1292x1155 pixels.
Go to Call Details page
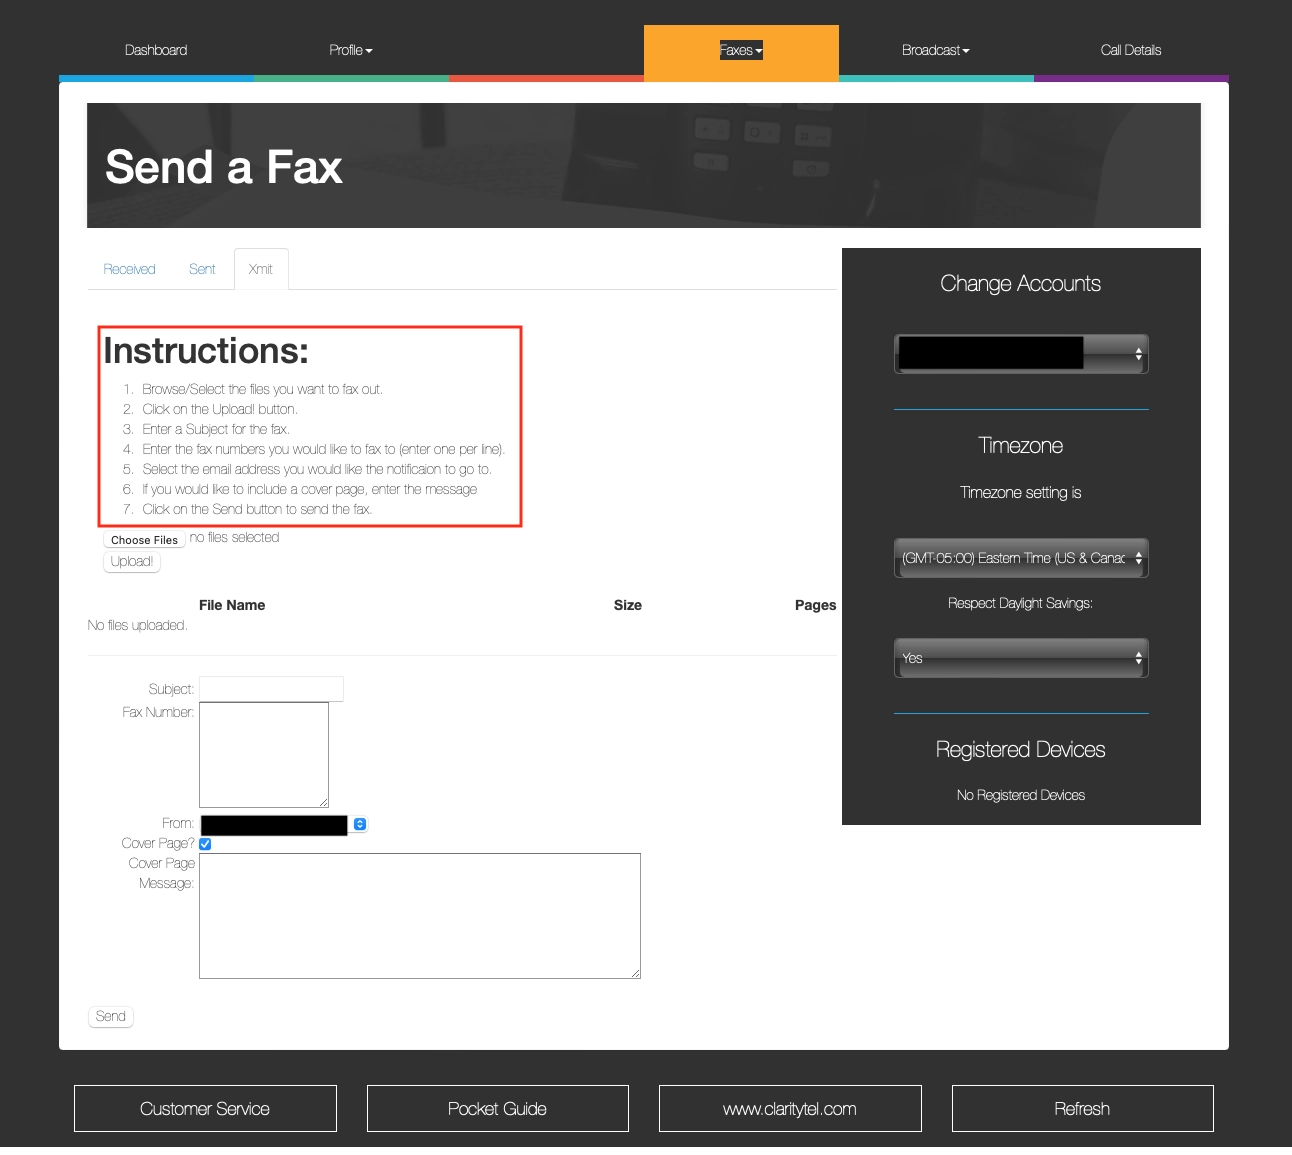tap(1131, 50)
